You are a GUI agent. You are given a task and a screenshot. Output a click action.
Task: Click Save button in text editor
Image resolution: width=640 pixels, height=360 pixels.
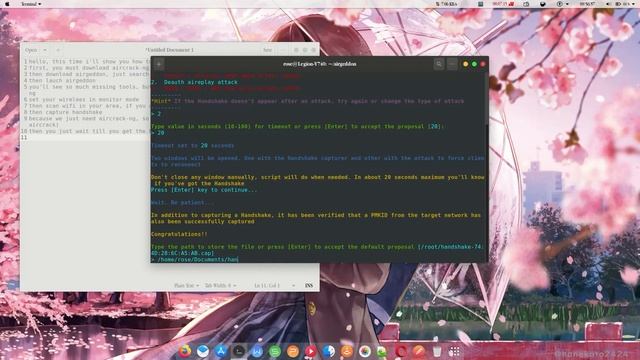pyautogui.click(x=267, y=50)
